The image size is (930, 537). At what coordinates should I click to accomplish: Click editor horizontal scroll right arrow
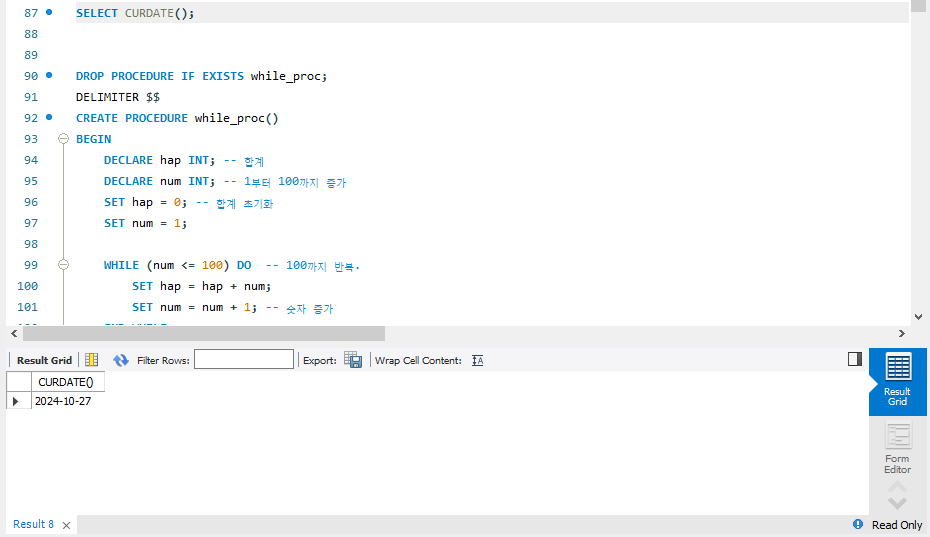point(902,333)
